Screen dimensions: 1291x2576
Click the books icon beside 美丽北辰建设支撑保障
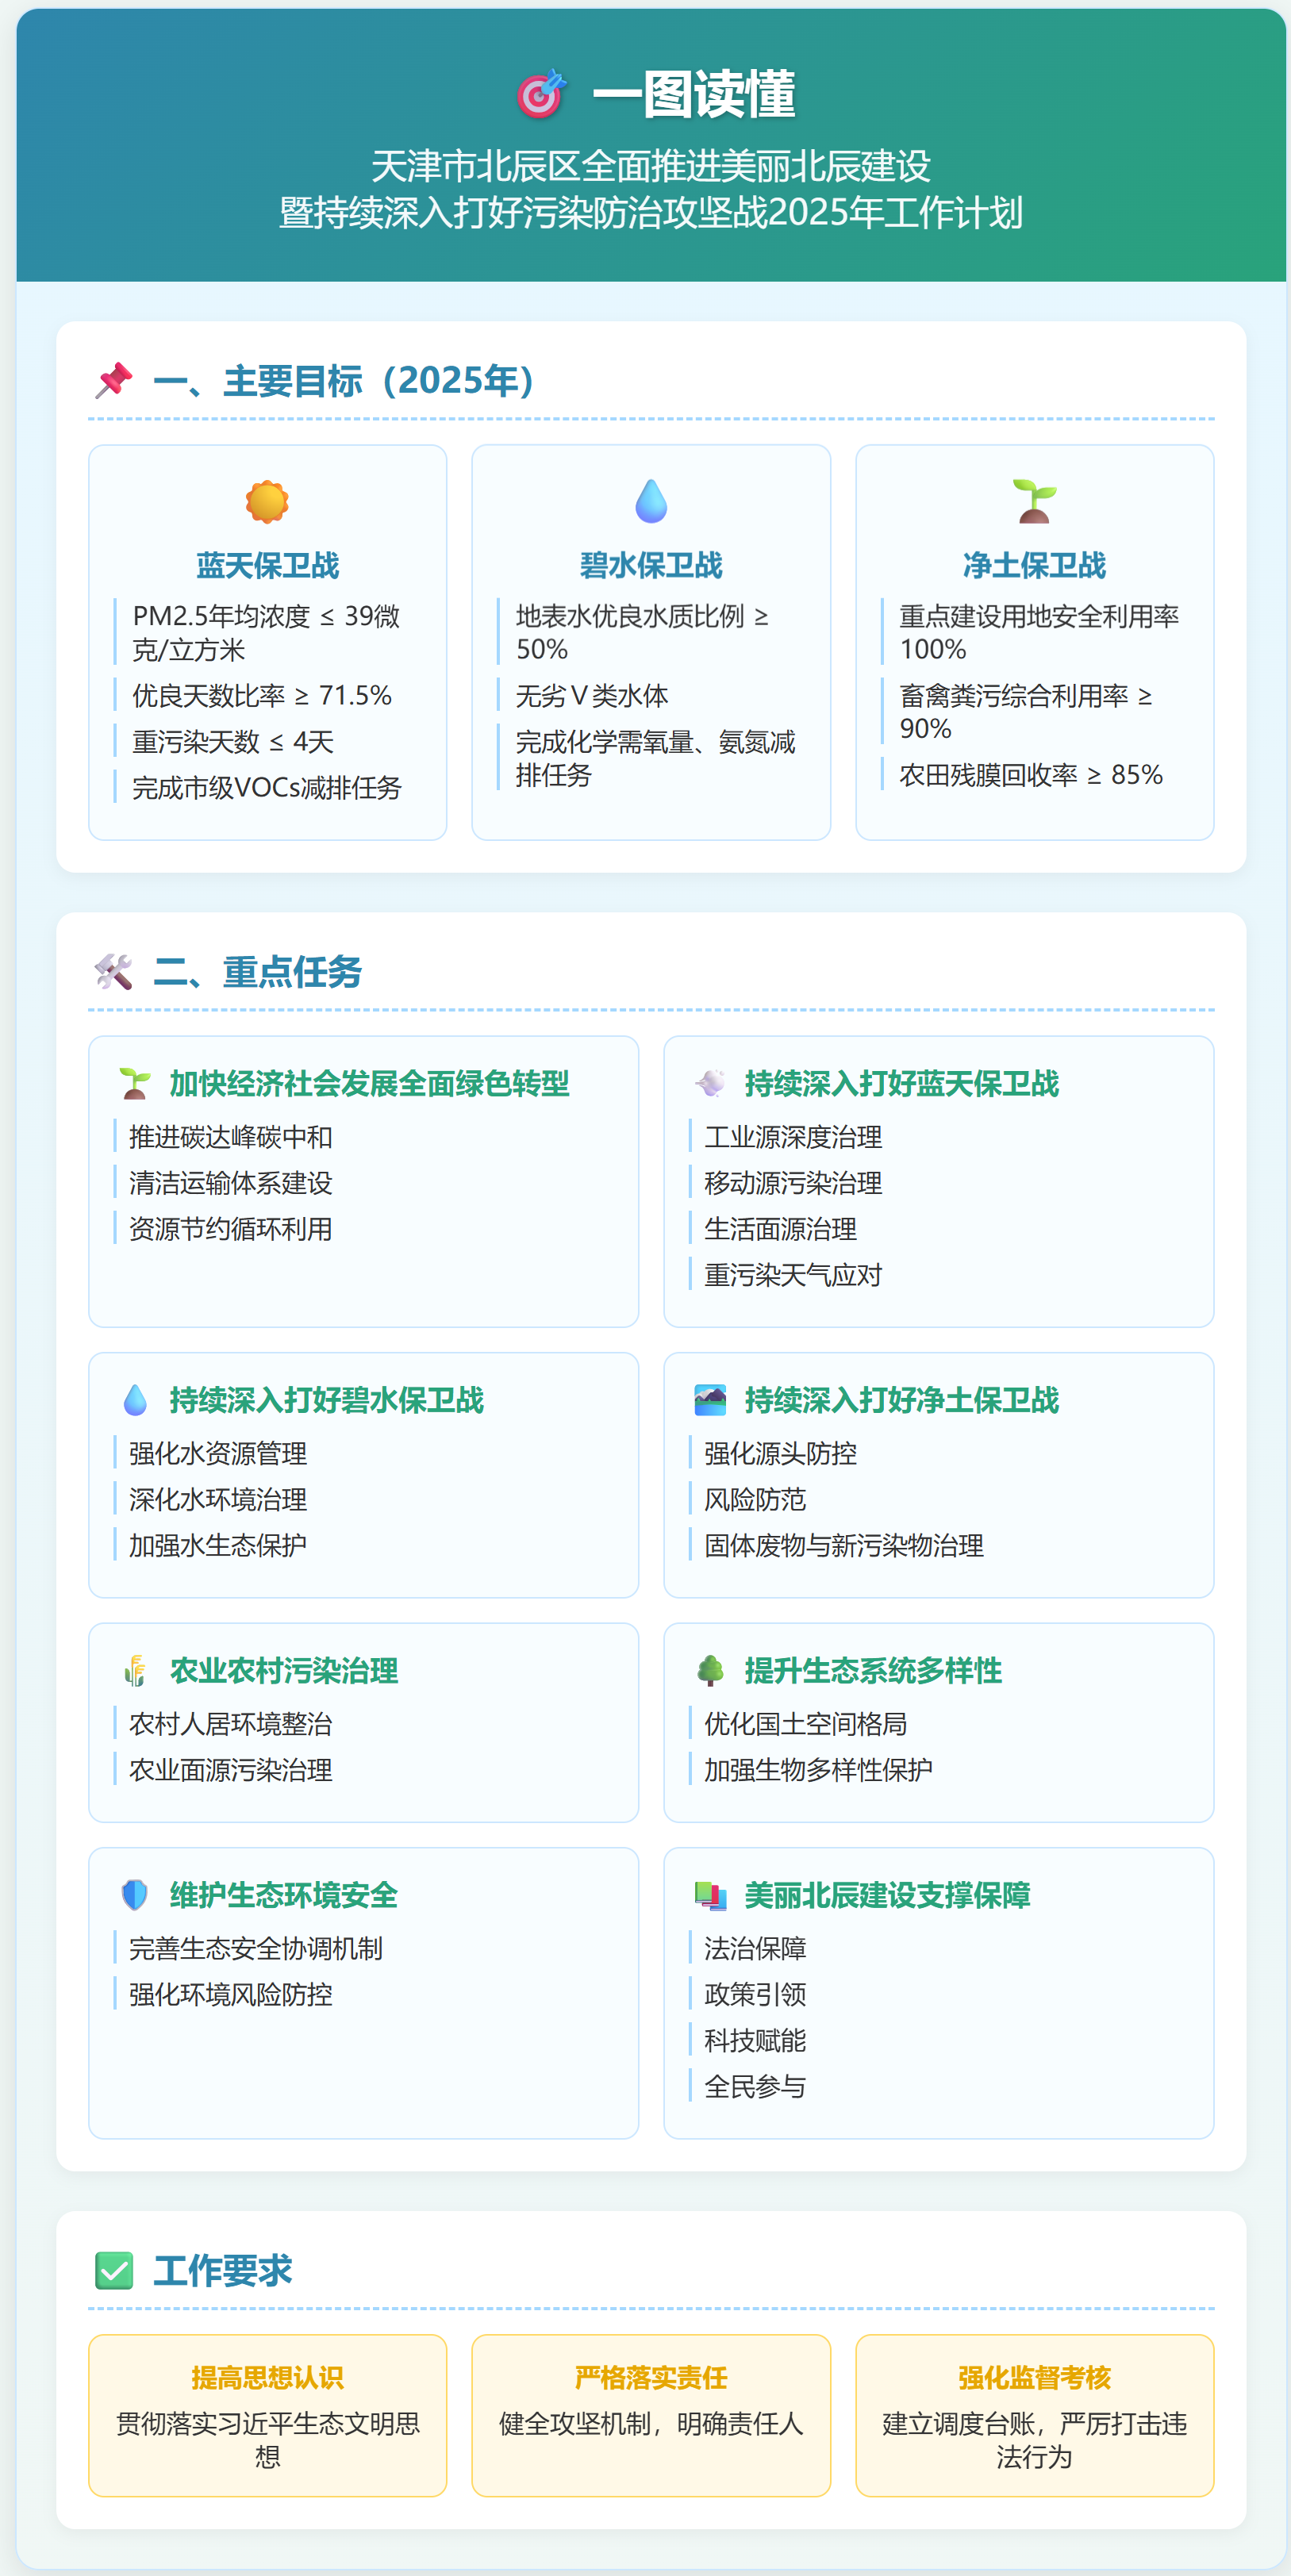[x=710, y=1895]
